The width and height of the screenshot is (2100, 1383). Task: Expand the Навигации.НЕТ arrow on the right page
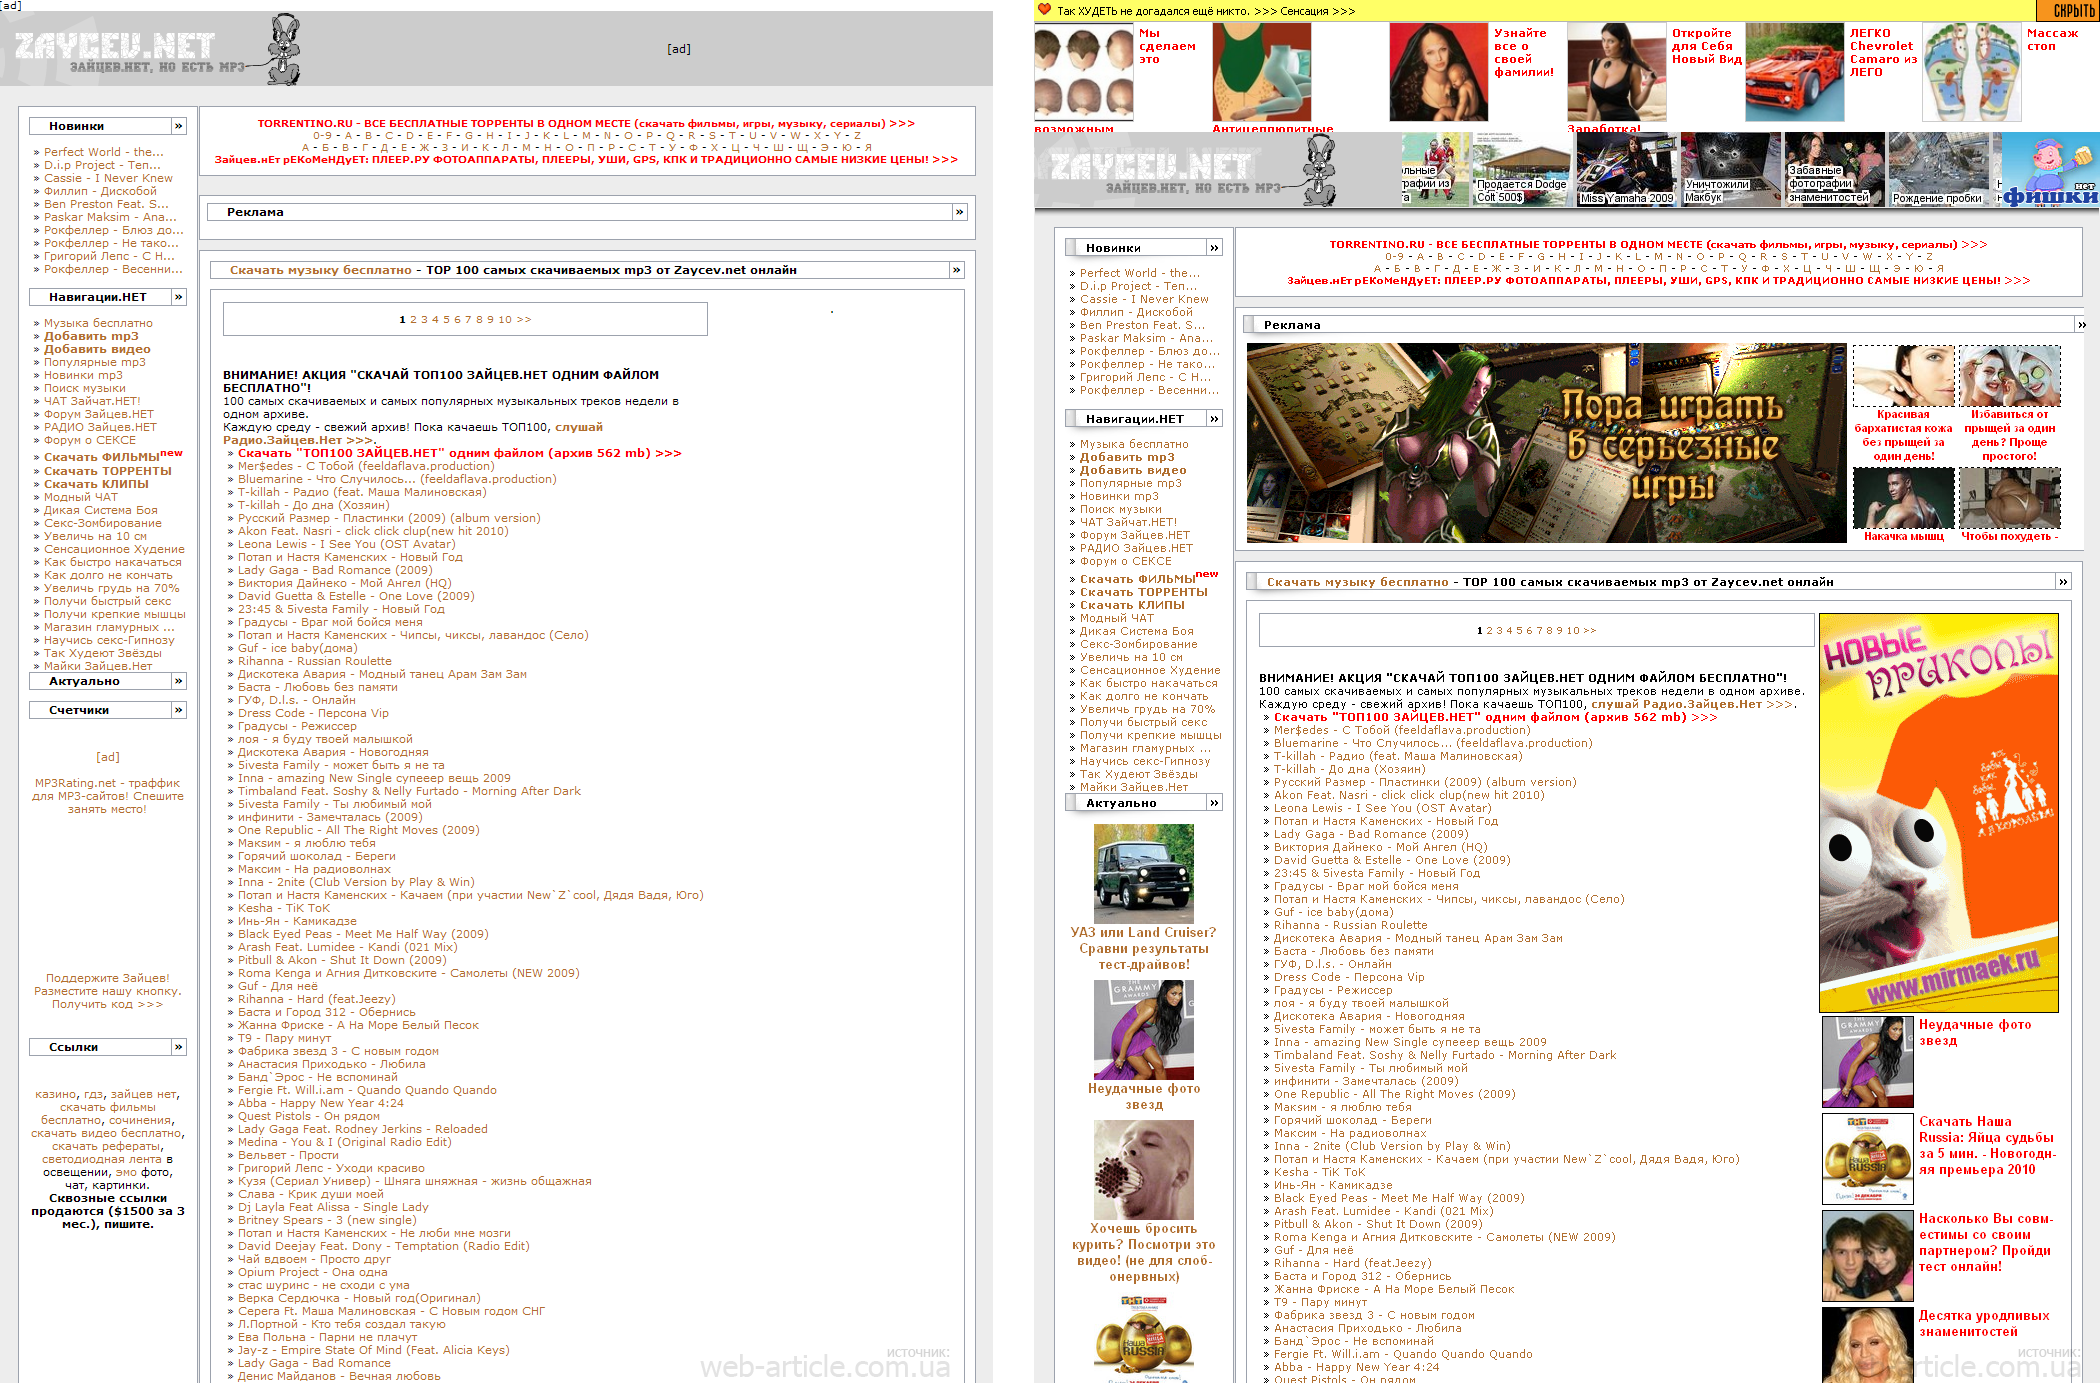[x=1215, y=419]
